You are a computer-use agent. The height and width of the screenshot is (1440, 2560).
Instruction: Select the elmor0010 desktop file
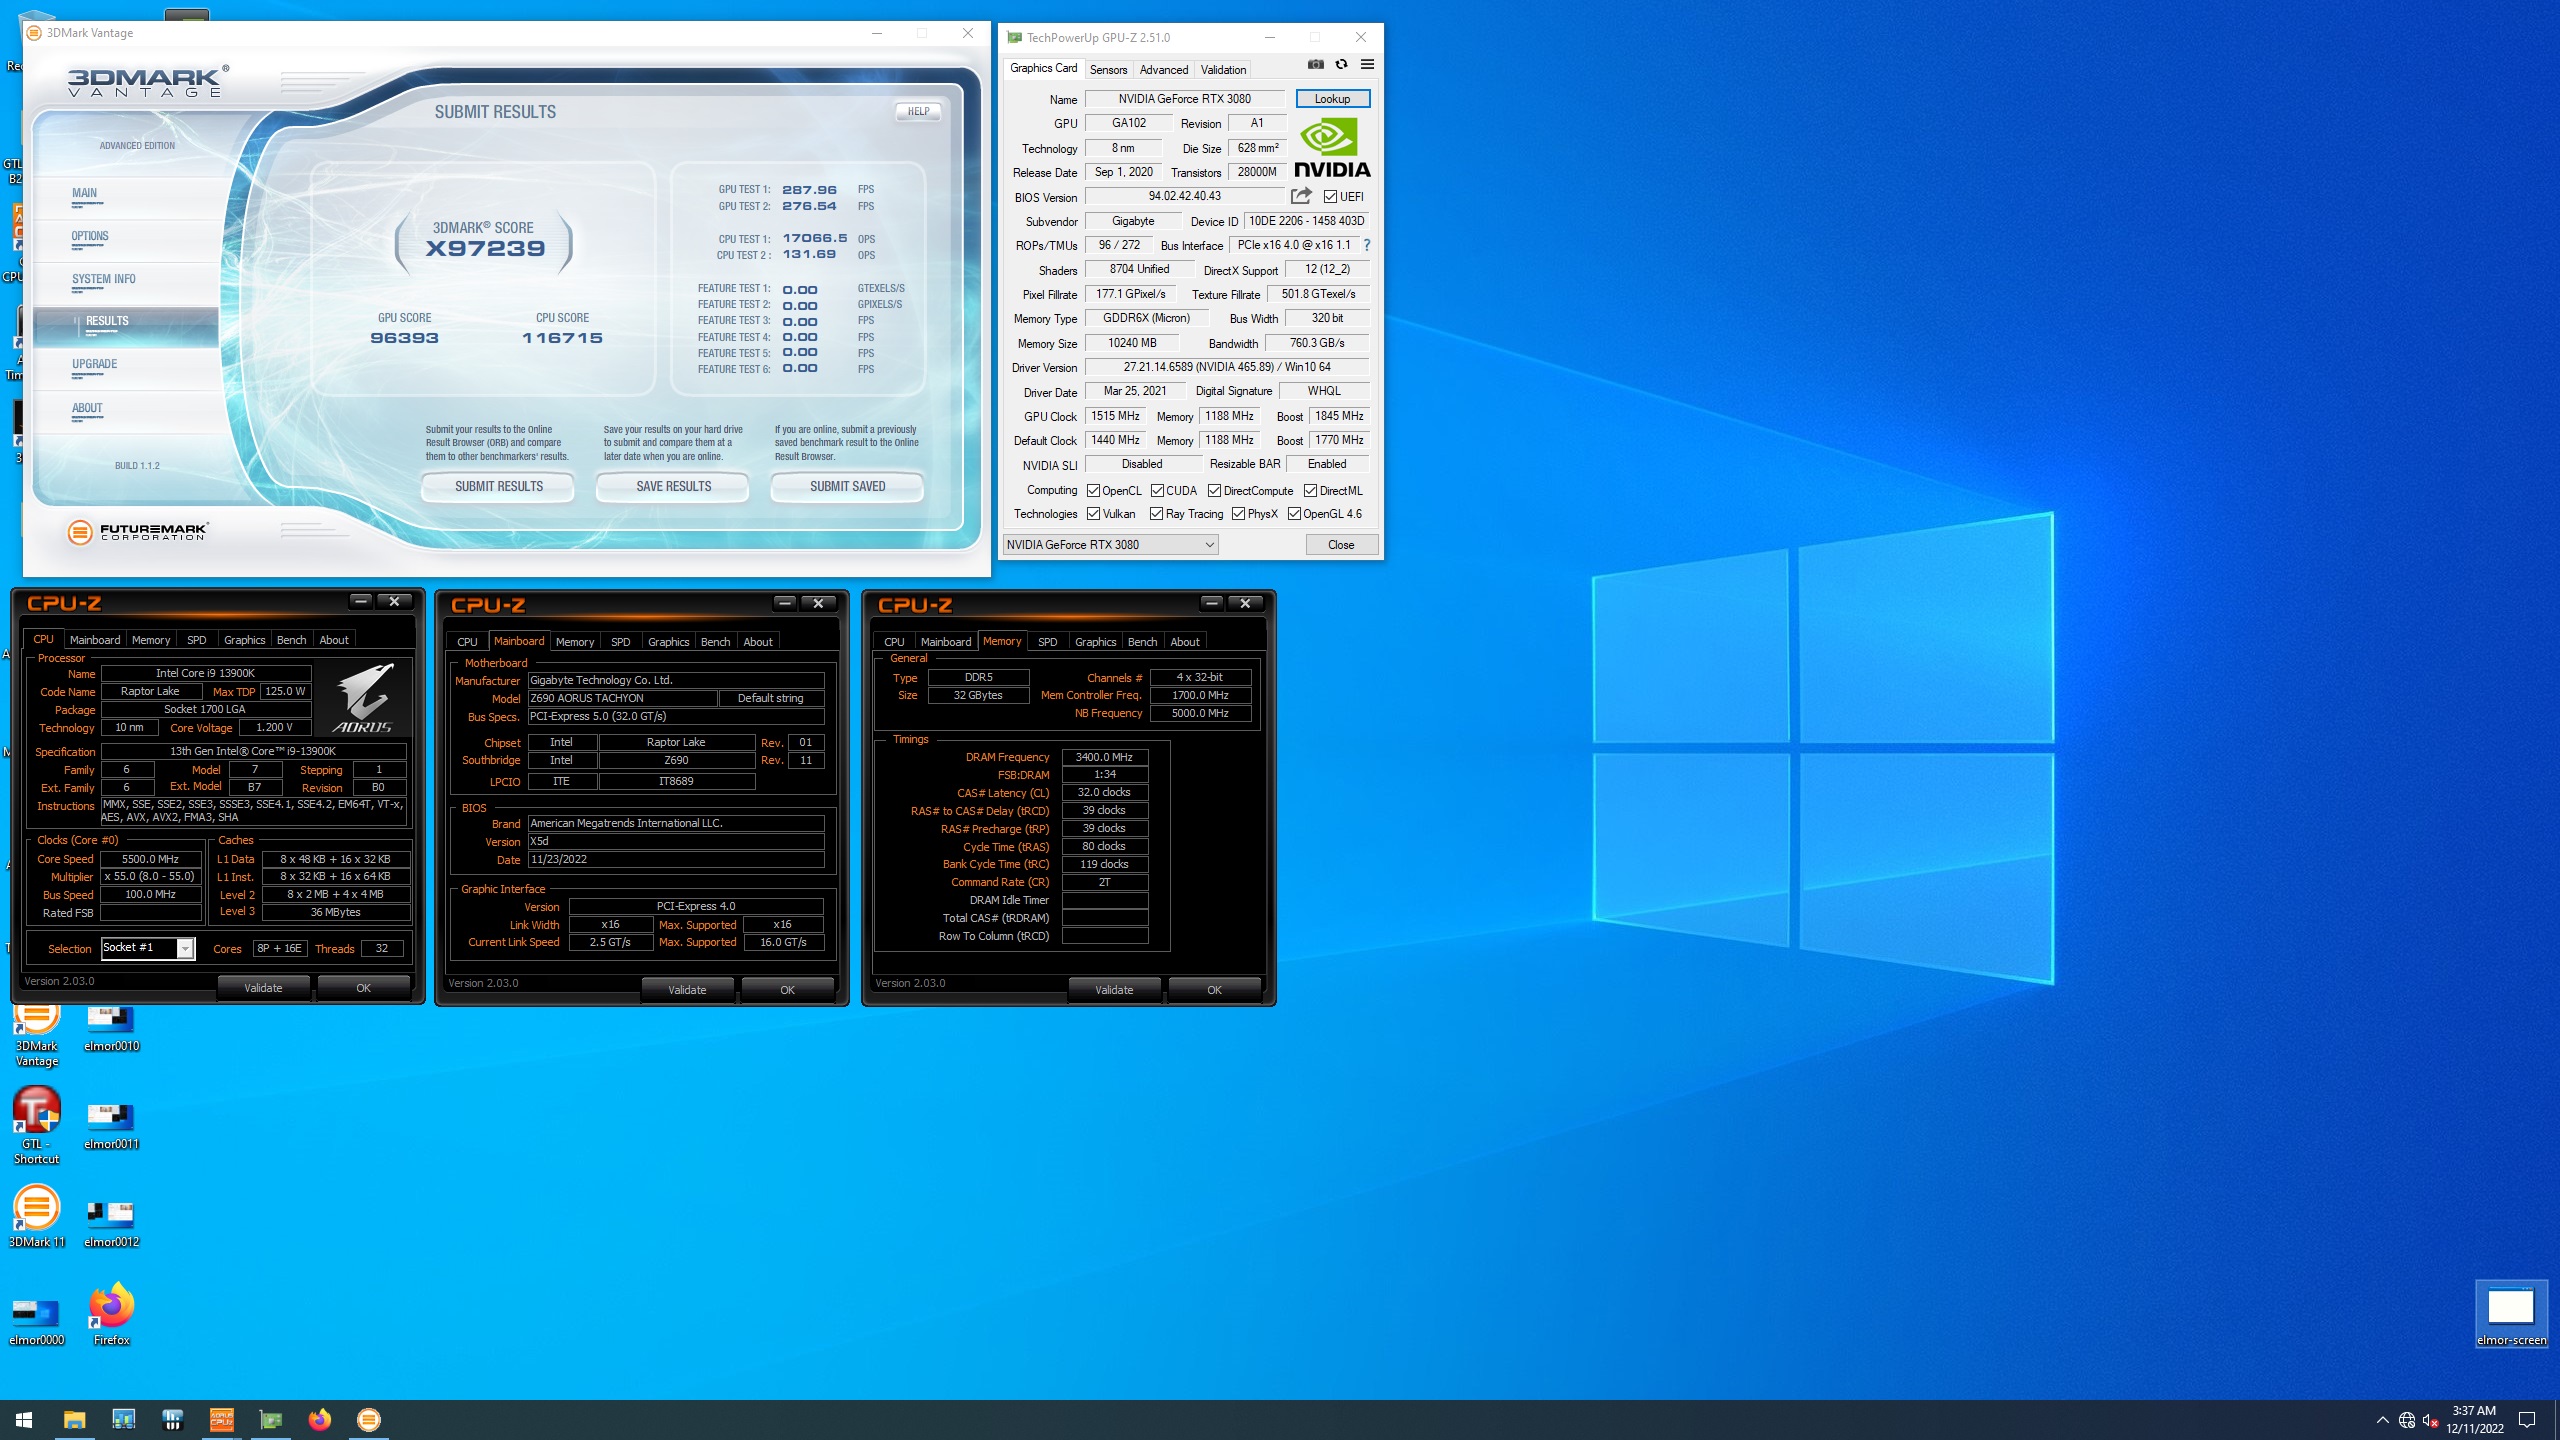click(111, 1029)
